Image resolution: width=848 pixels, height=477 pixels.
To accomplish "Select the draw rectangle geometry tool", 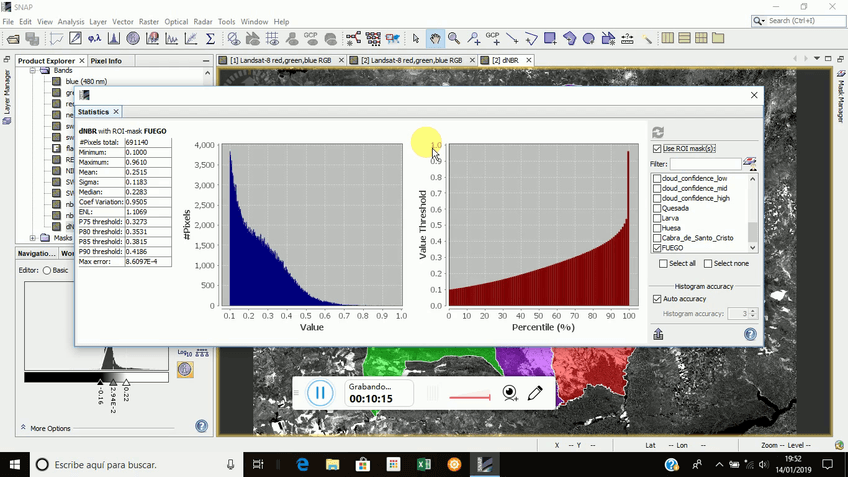I will pos(550,39).
